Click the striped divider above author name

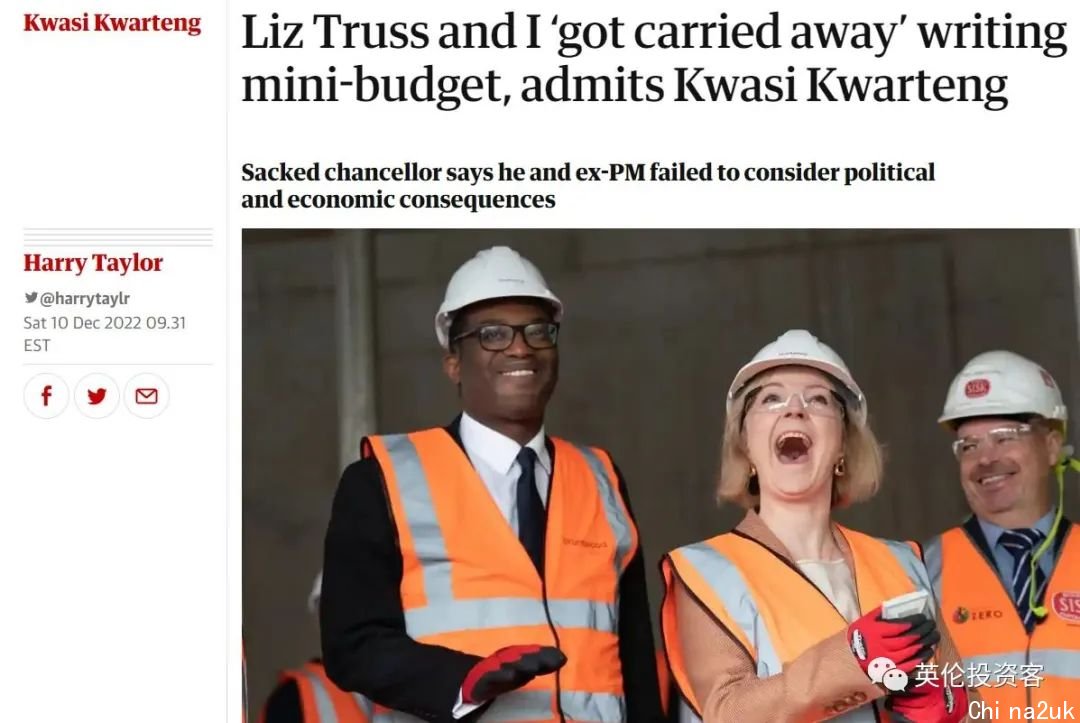pyautogui.click(x=118, y=238)
